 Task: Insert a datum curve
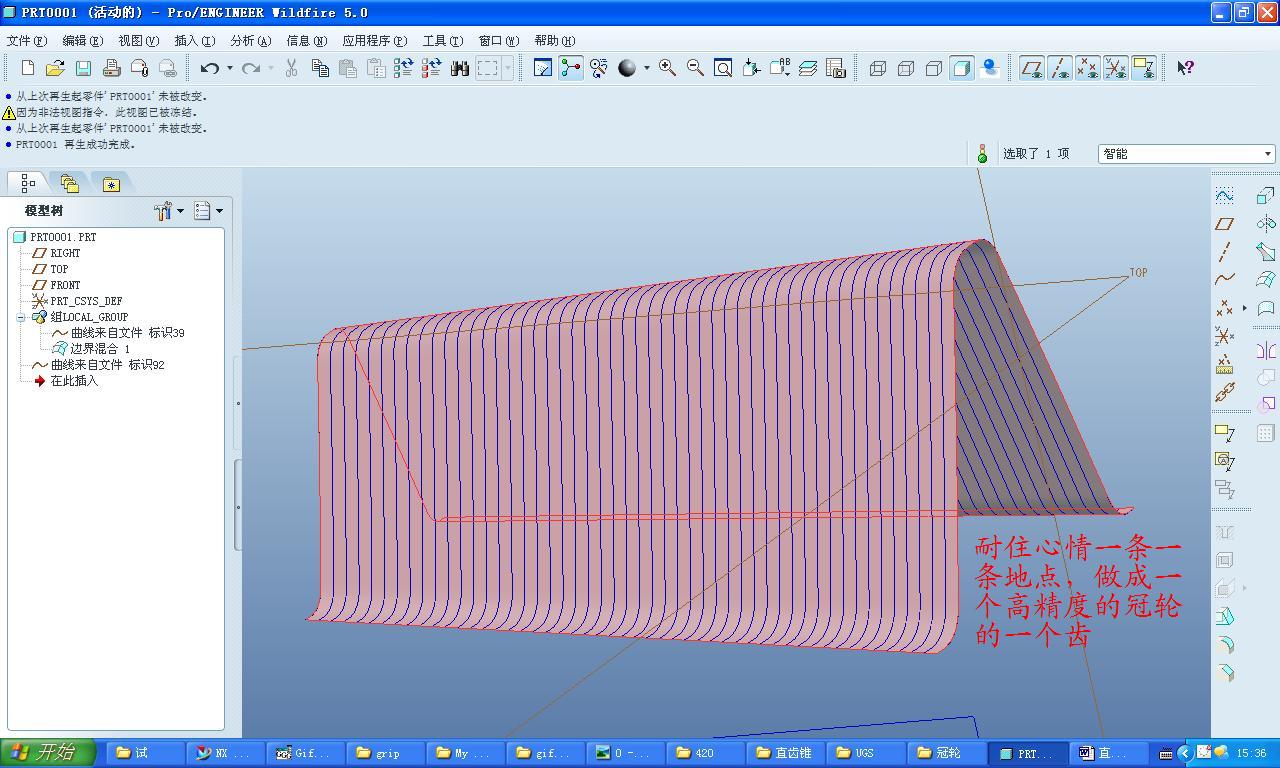coord(1225,280)
